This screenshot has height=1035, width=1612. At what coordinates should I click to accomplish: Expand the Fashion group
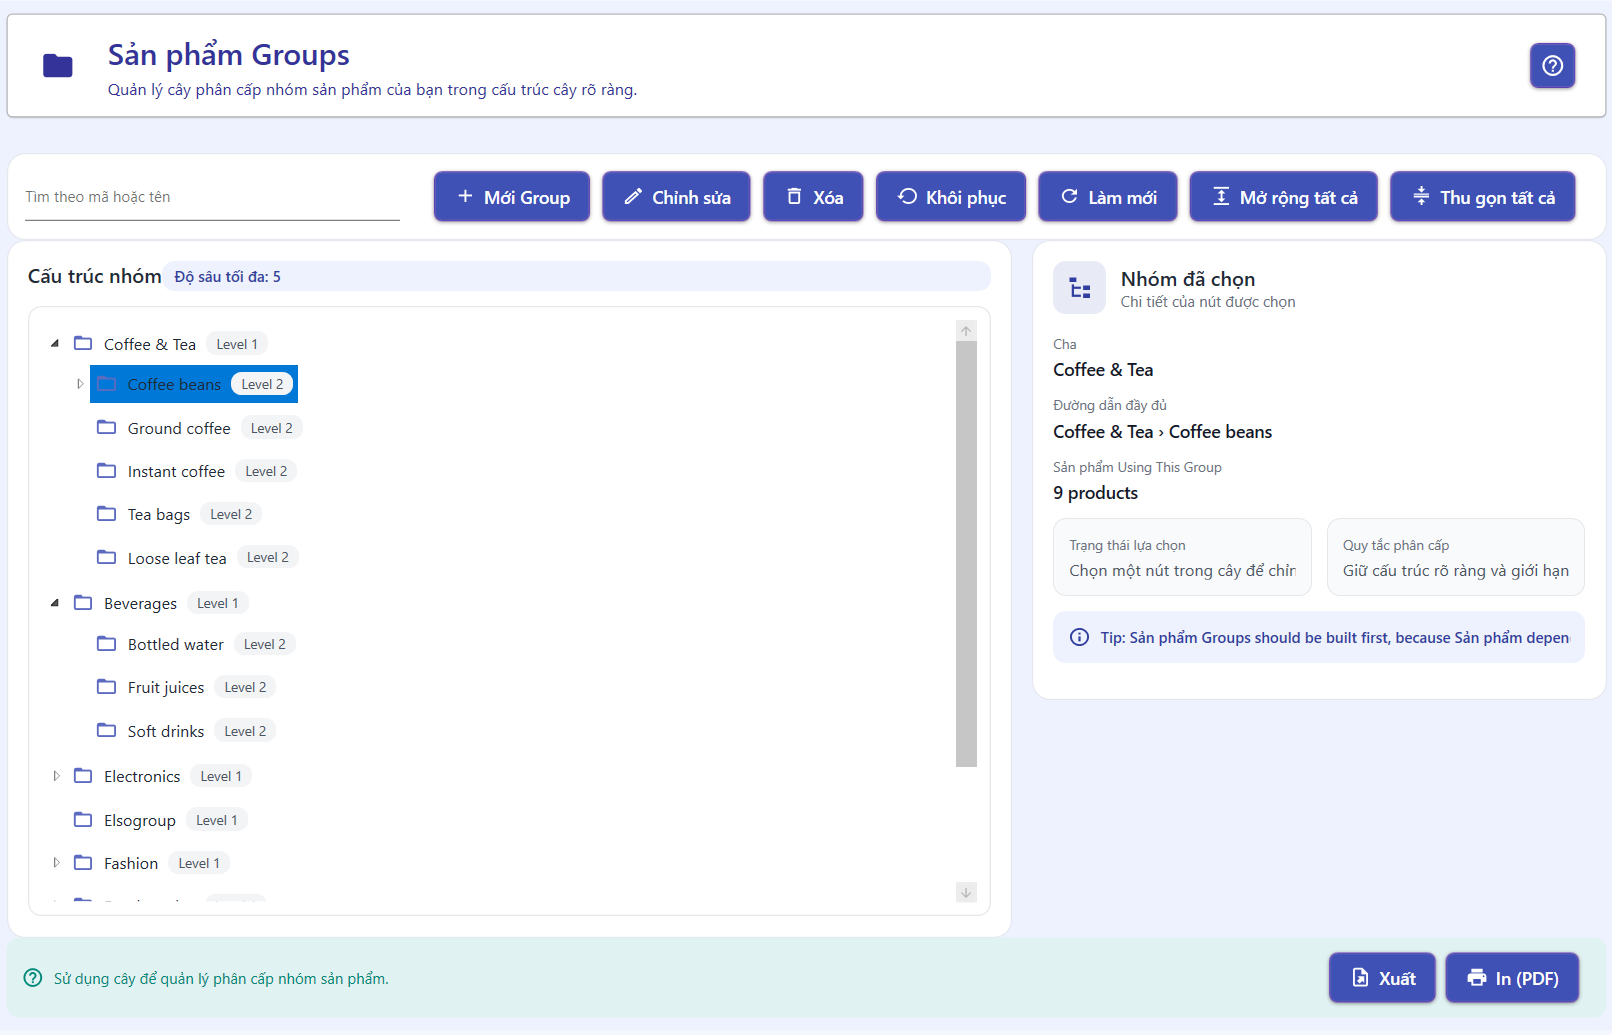(x=56, y=863)
